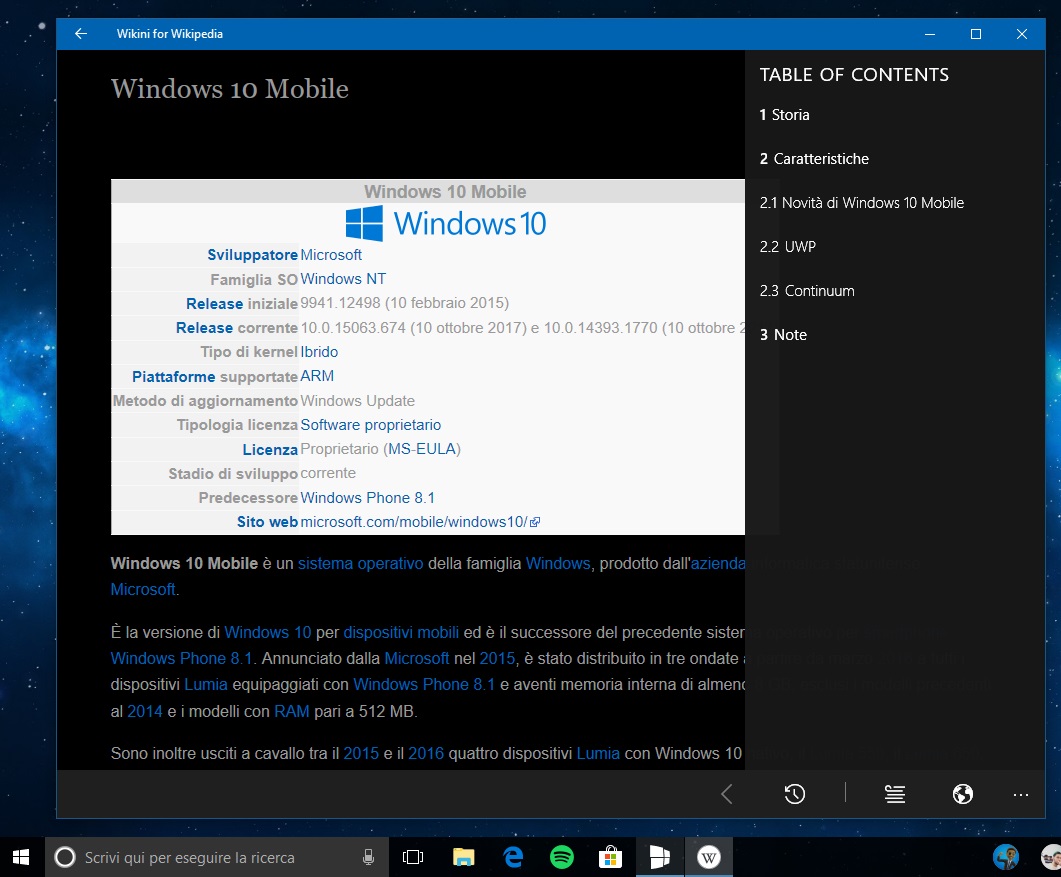Go back using the title bar arrow
Viewport: 1061px width, 877px height.
point(81,34)
